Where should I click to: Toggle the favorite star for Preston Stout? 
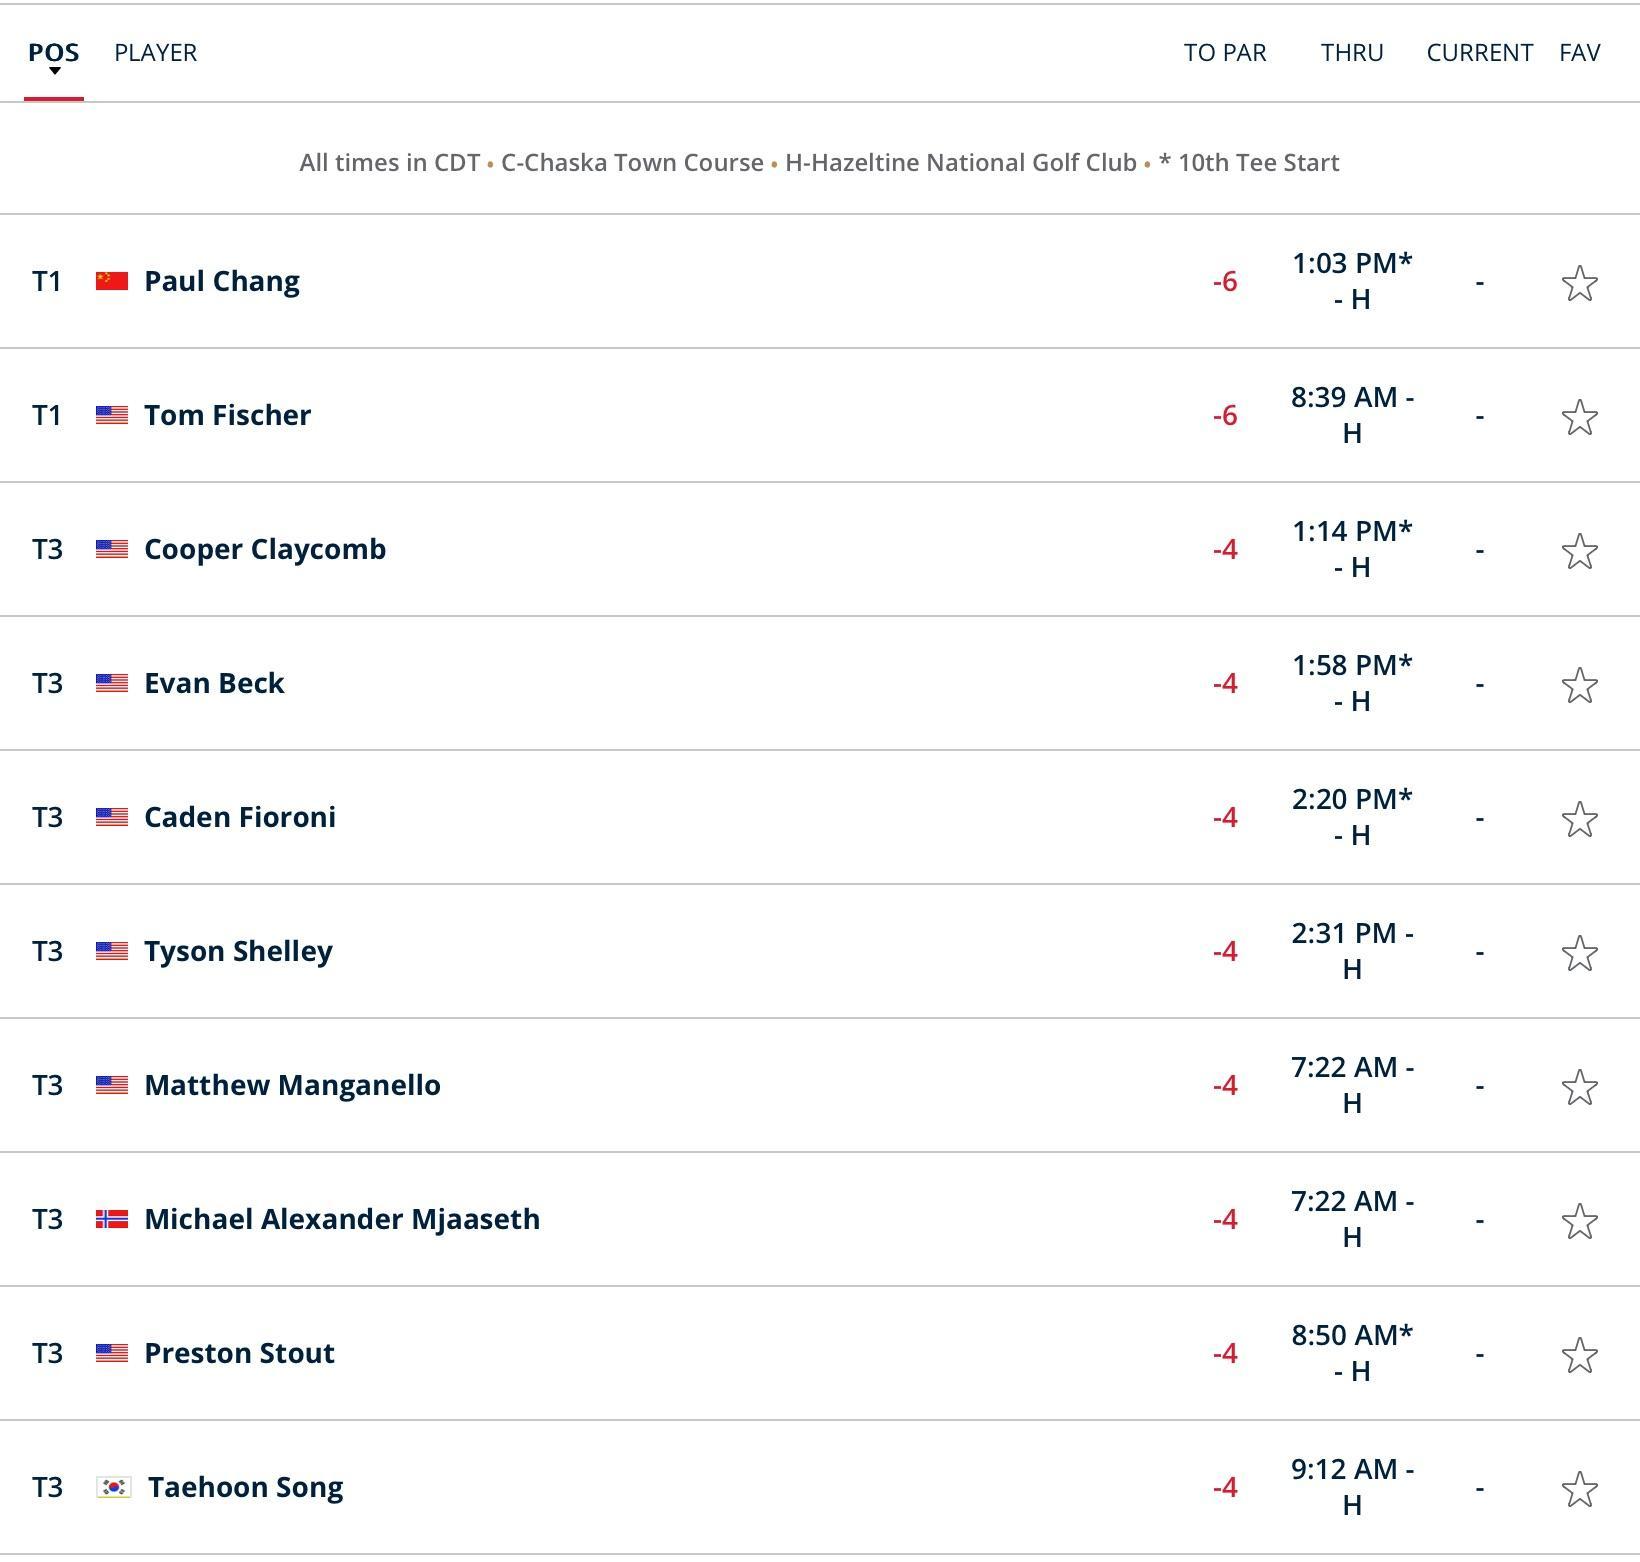point(1580,1356)
